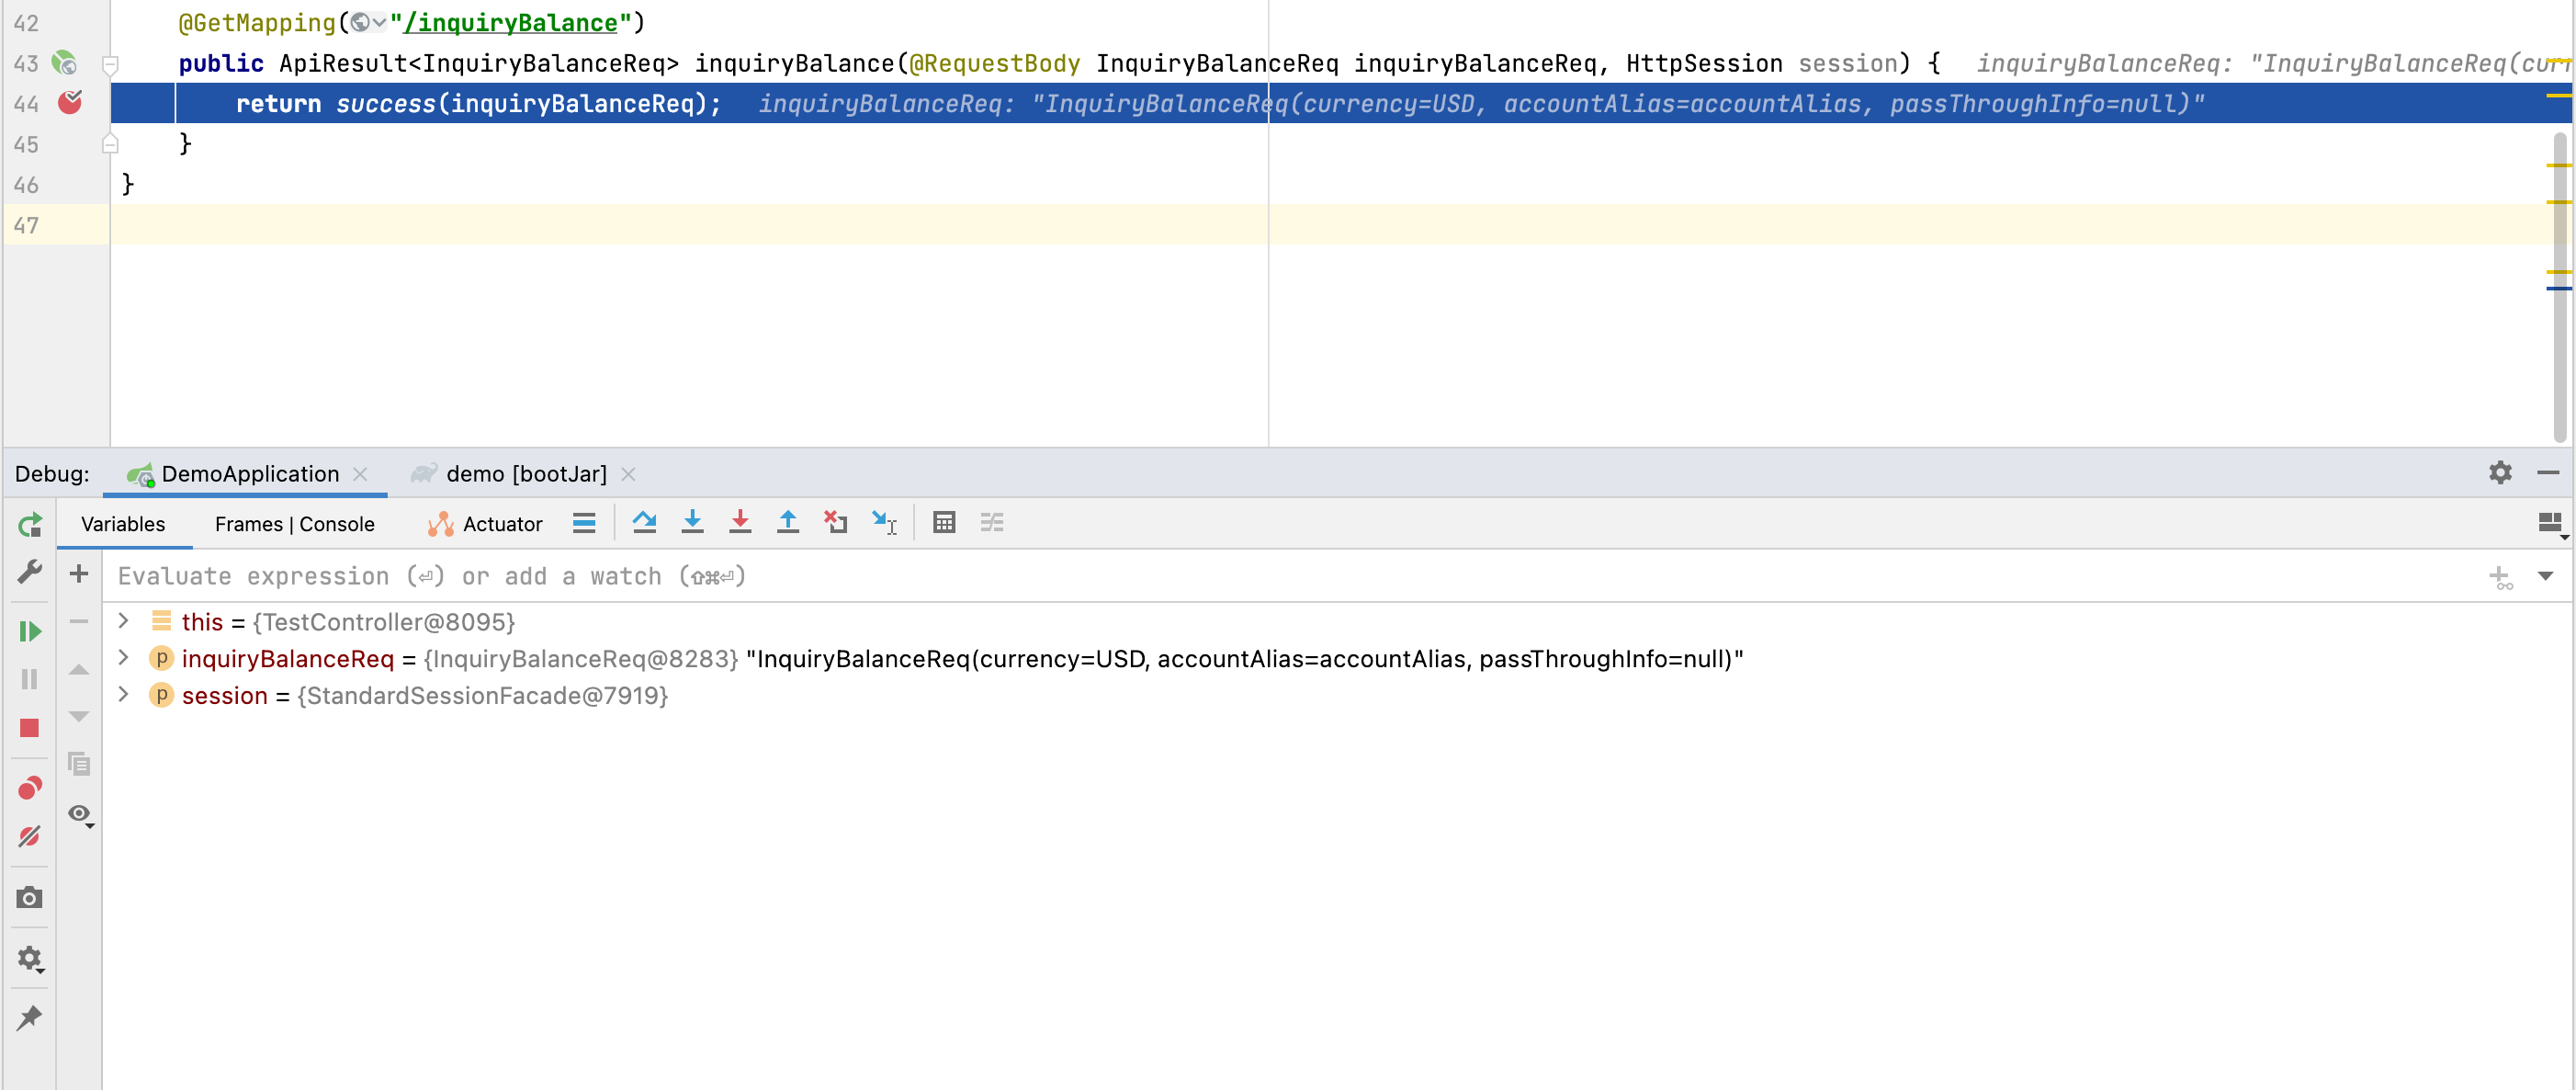Click the Force Step Into icon

(740, 522)
